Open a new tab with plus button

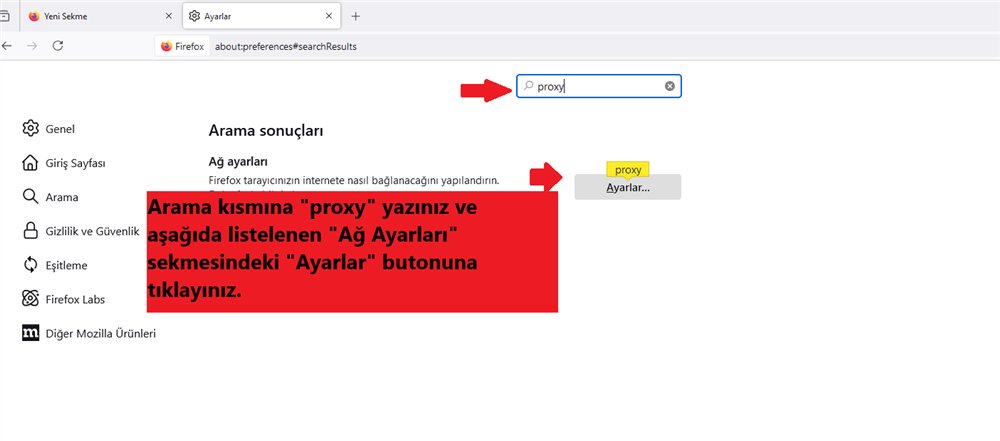pos(356,17)
